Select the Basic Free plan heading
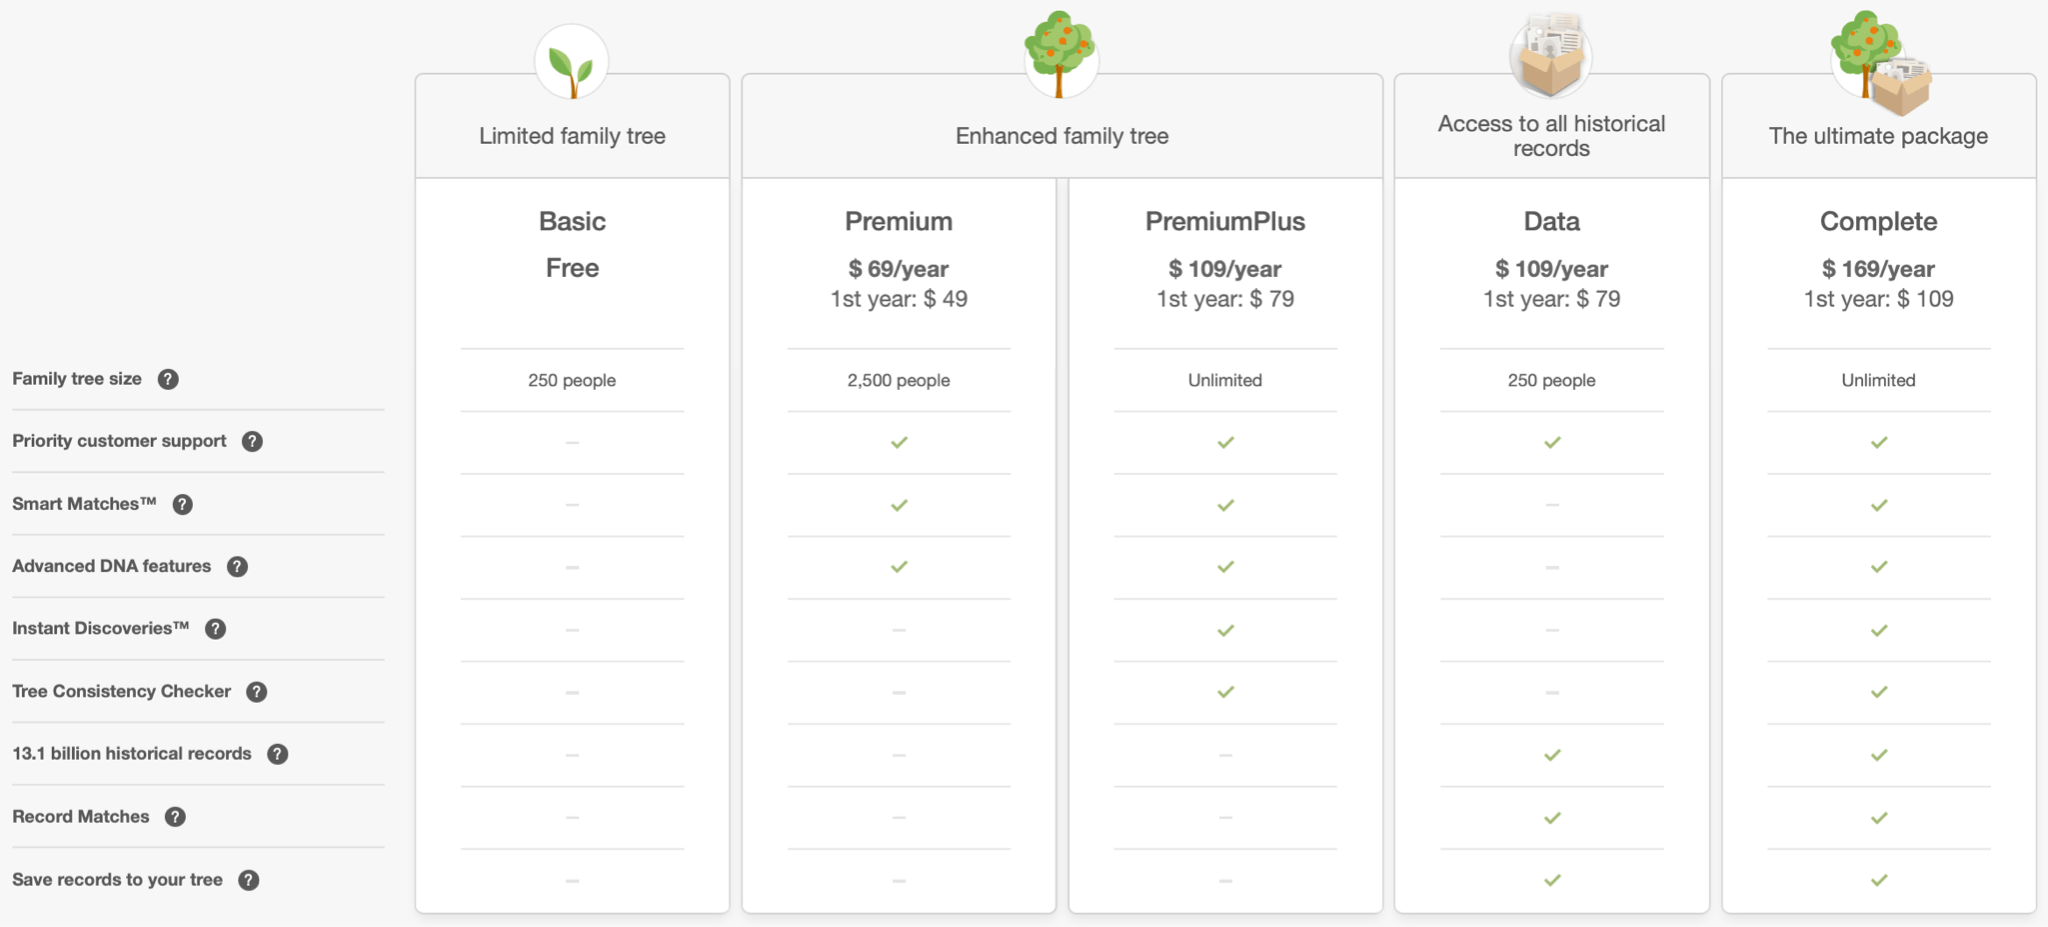 tap(572, 221)
